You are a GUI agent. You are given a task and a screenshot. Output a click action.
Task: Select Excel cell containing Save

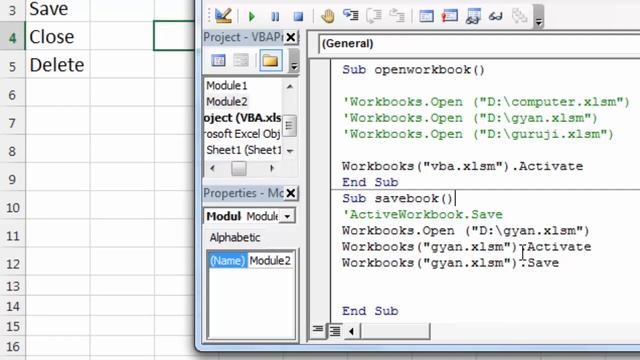58,10
